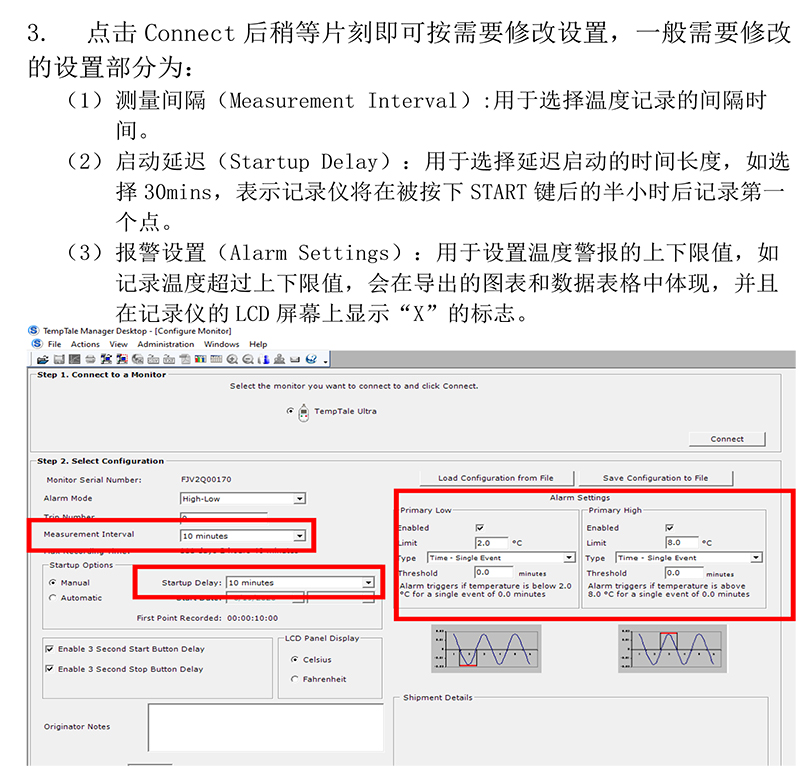Click the Primary Low Limit input field
Screen dimensions: 800x779
pos(491,543)
